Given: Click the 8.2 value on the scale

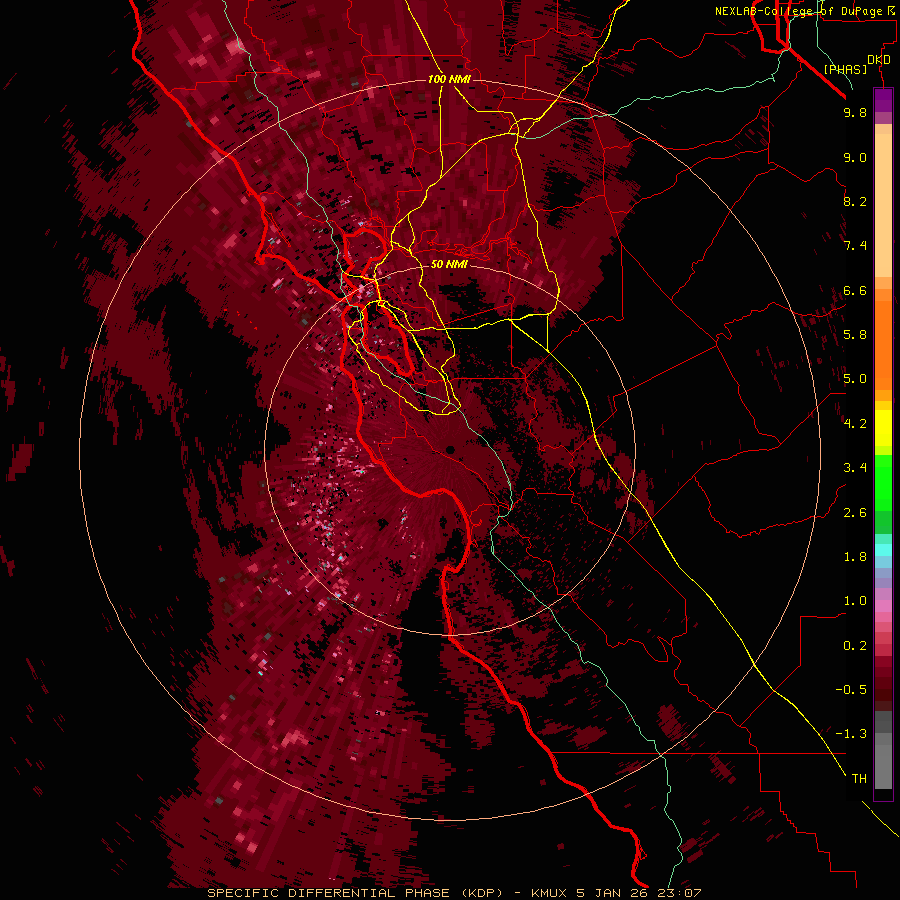Looking at the screenshot, I should [855, 201].
